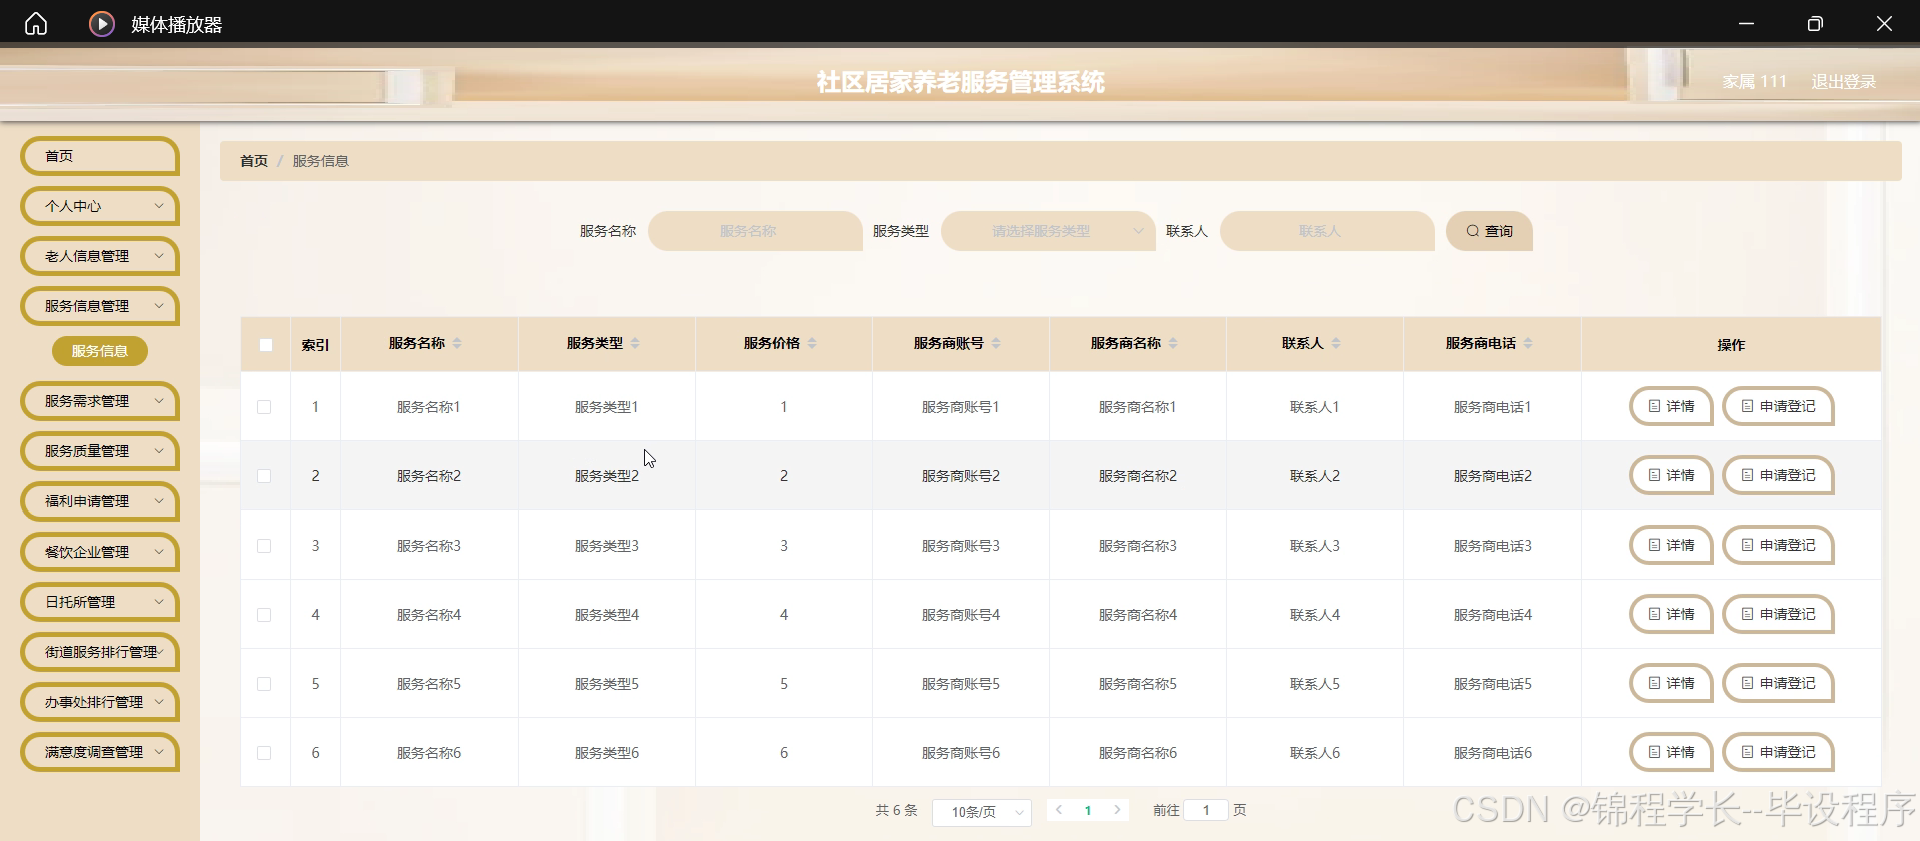
Task: Open 详情 for 服务名称3
Action: point(1671,545)
